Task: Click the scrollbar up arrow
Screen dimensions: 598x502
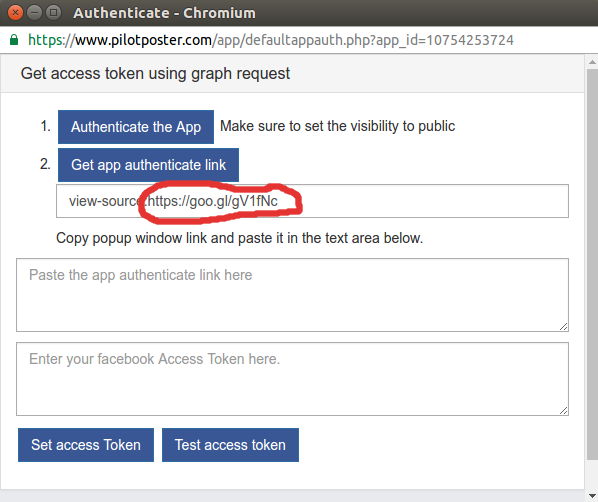Action: pos(592,62)
